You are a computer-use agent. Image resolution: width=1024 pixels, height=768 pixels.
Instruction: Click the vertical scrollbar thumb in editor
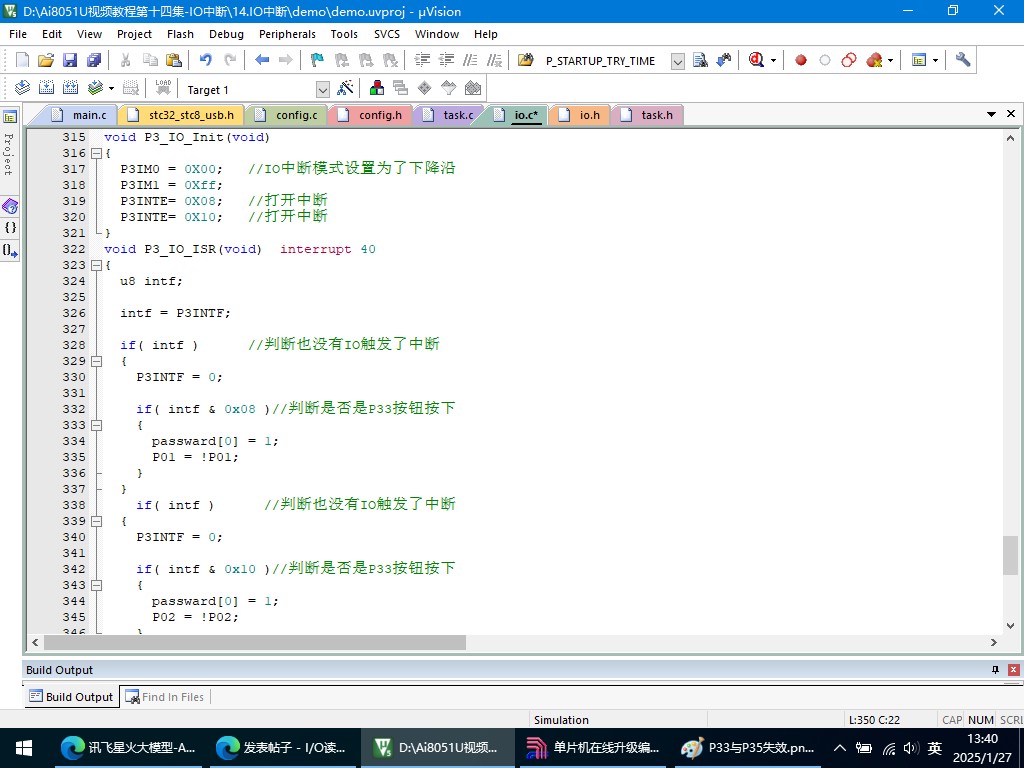point(1010,555)
